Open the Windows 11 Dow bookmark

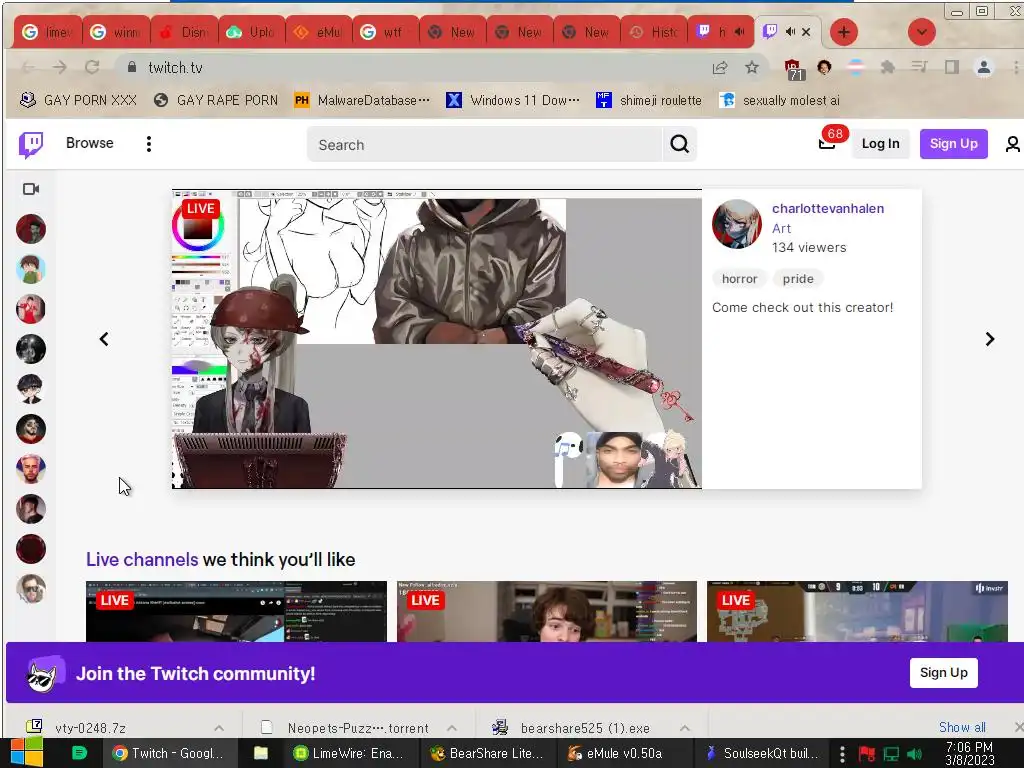click(x=513, y=100)
